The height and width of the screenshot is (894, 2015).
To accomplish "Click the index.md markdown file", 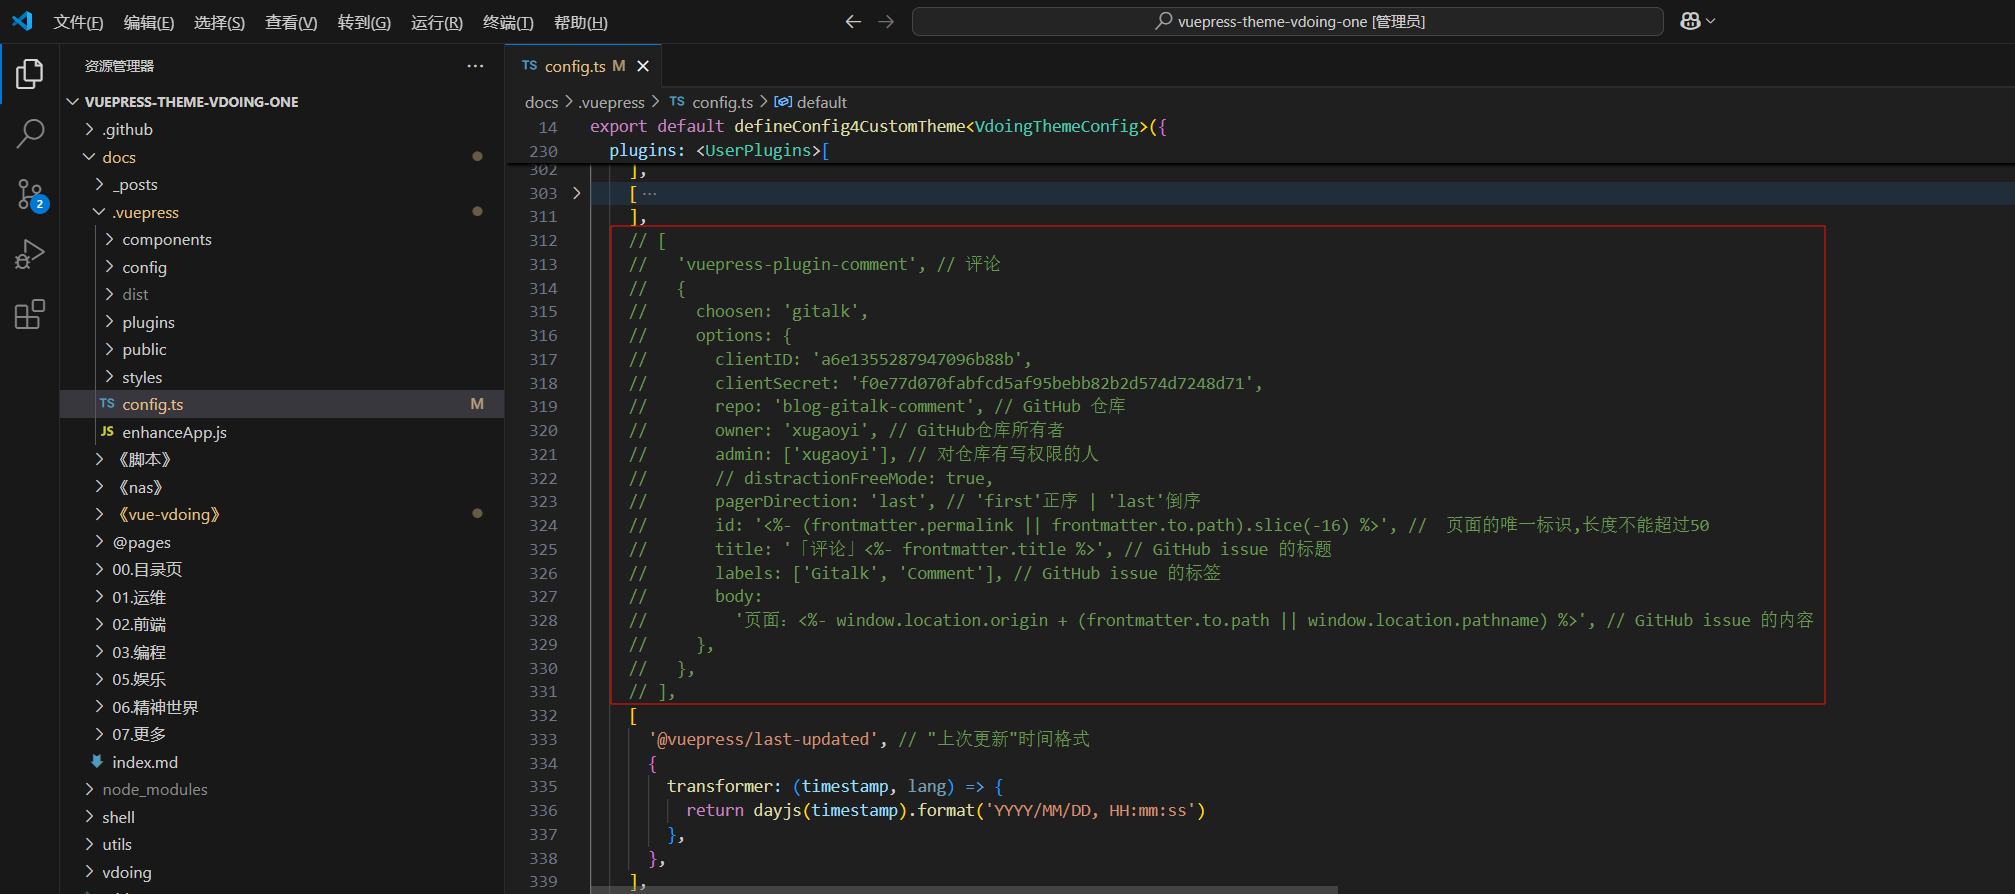I will click(145, 762).
